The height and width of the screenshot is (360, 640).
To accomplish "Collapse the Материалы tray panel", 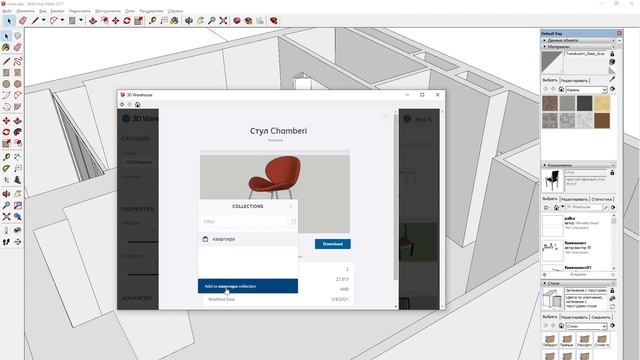I will 578,47.
